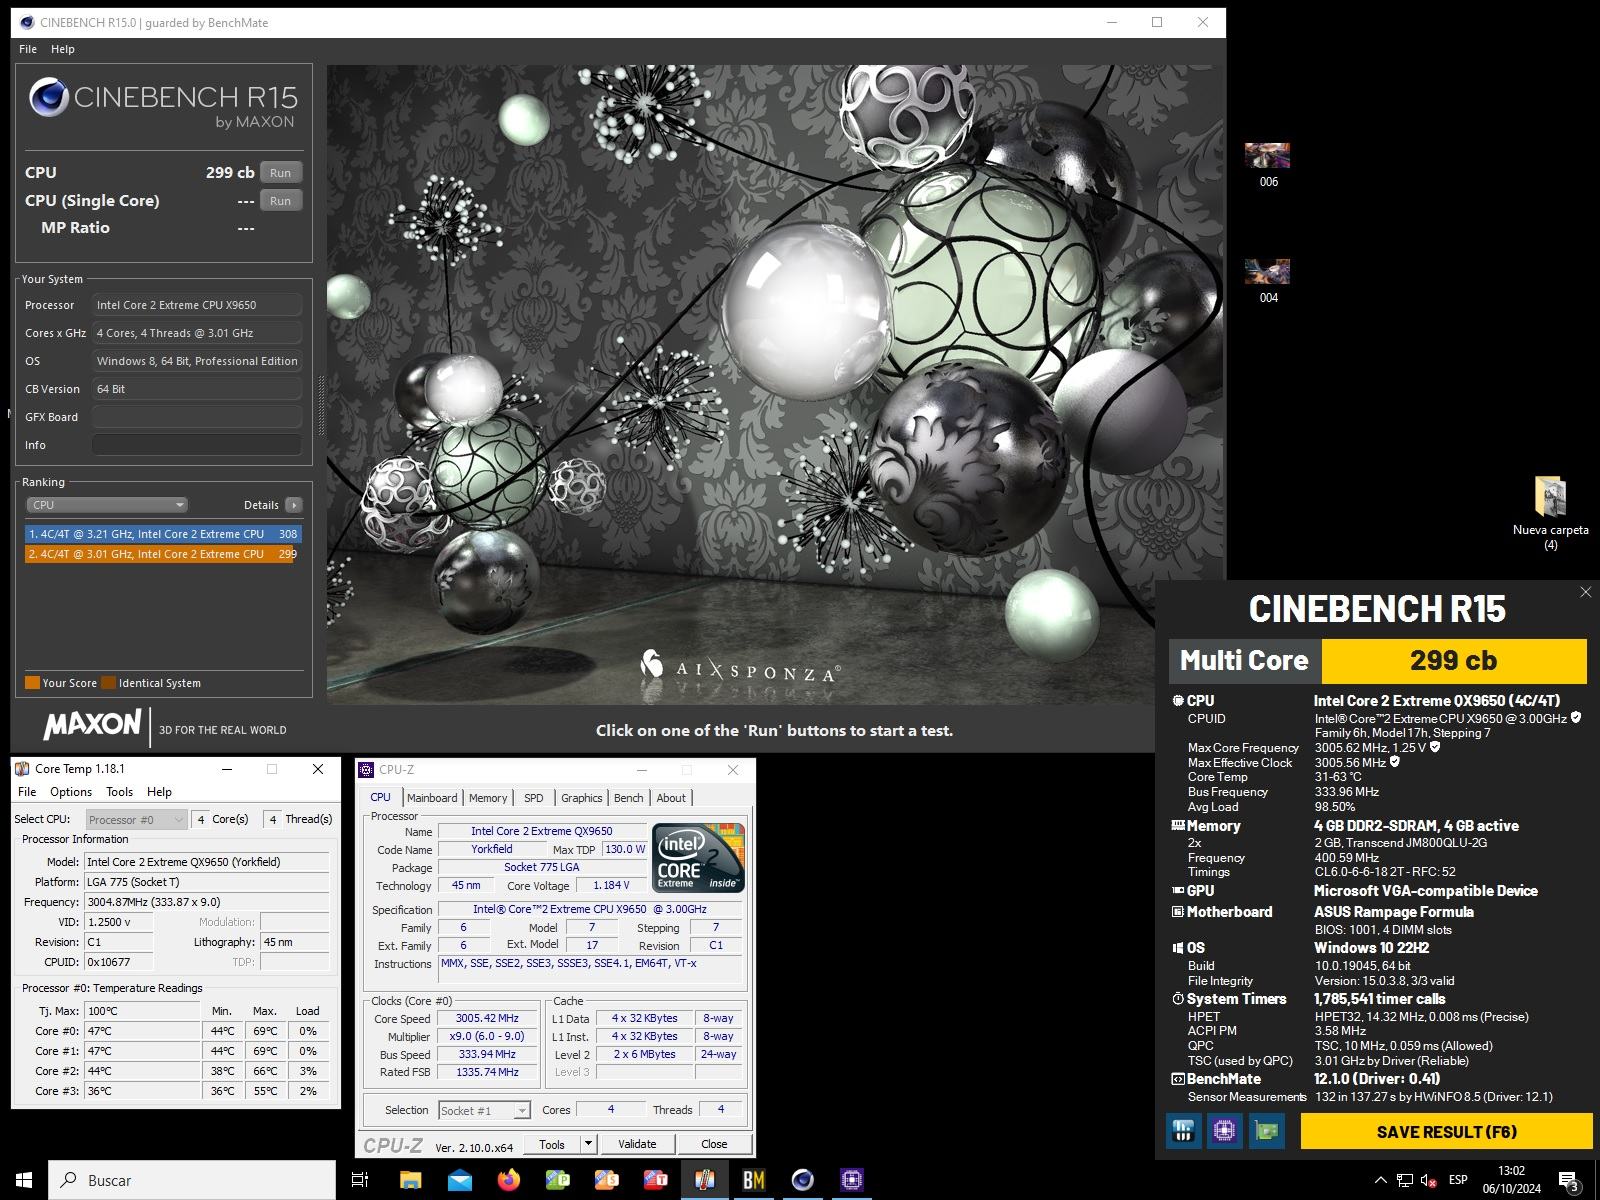Image resolution: width=1600 pixels, height=1200 pixels.
Task: Click the CPU-Z title bar icon
Action: pyautogui.click(x=366, y=770)
